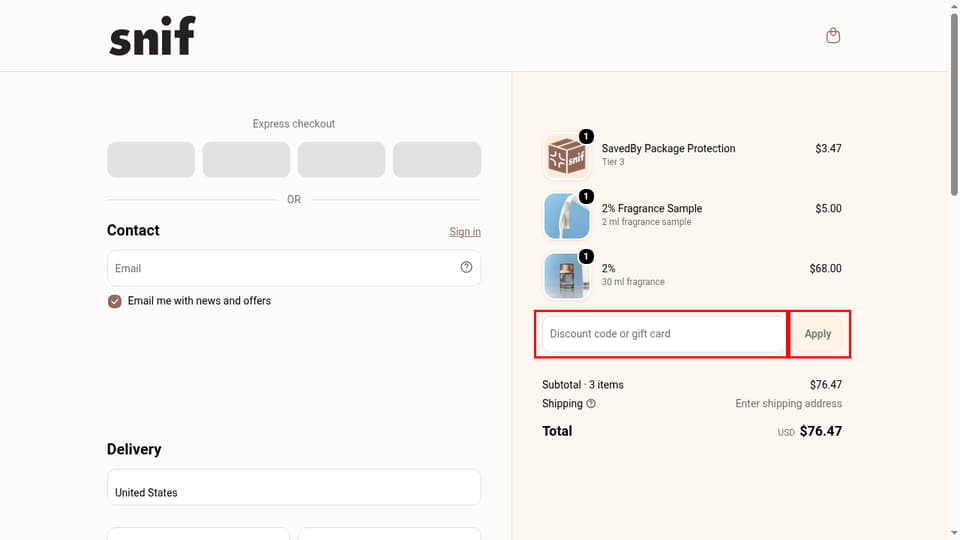
Task: Click the $3.47 price text
Action: tap(828, 148)
